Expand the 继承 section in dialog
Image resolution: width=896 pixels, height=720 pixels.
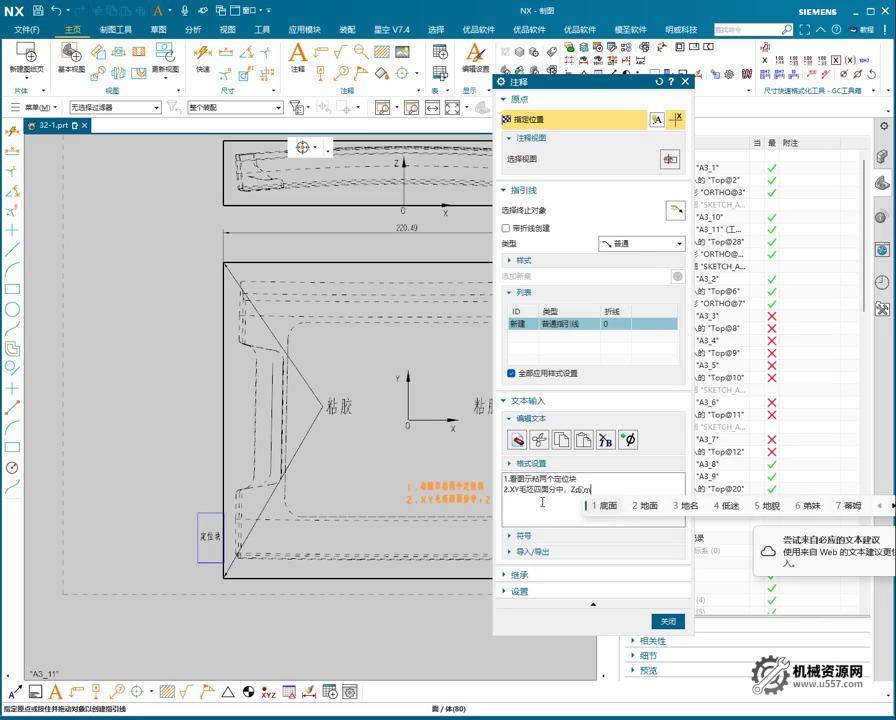[x=519, y=575]
